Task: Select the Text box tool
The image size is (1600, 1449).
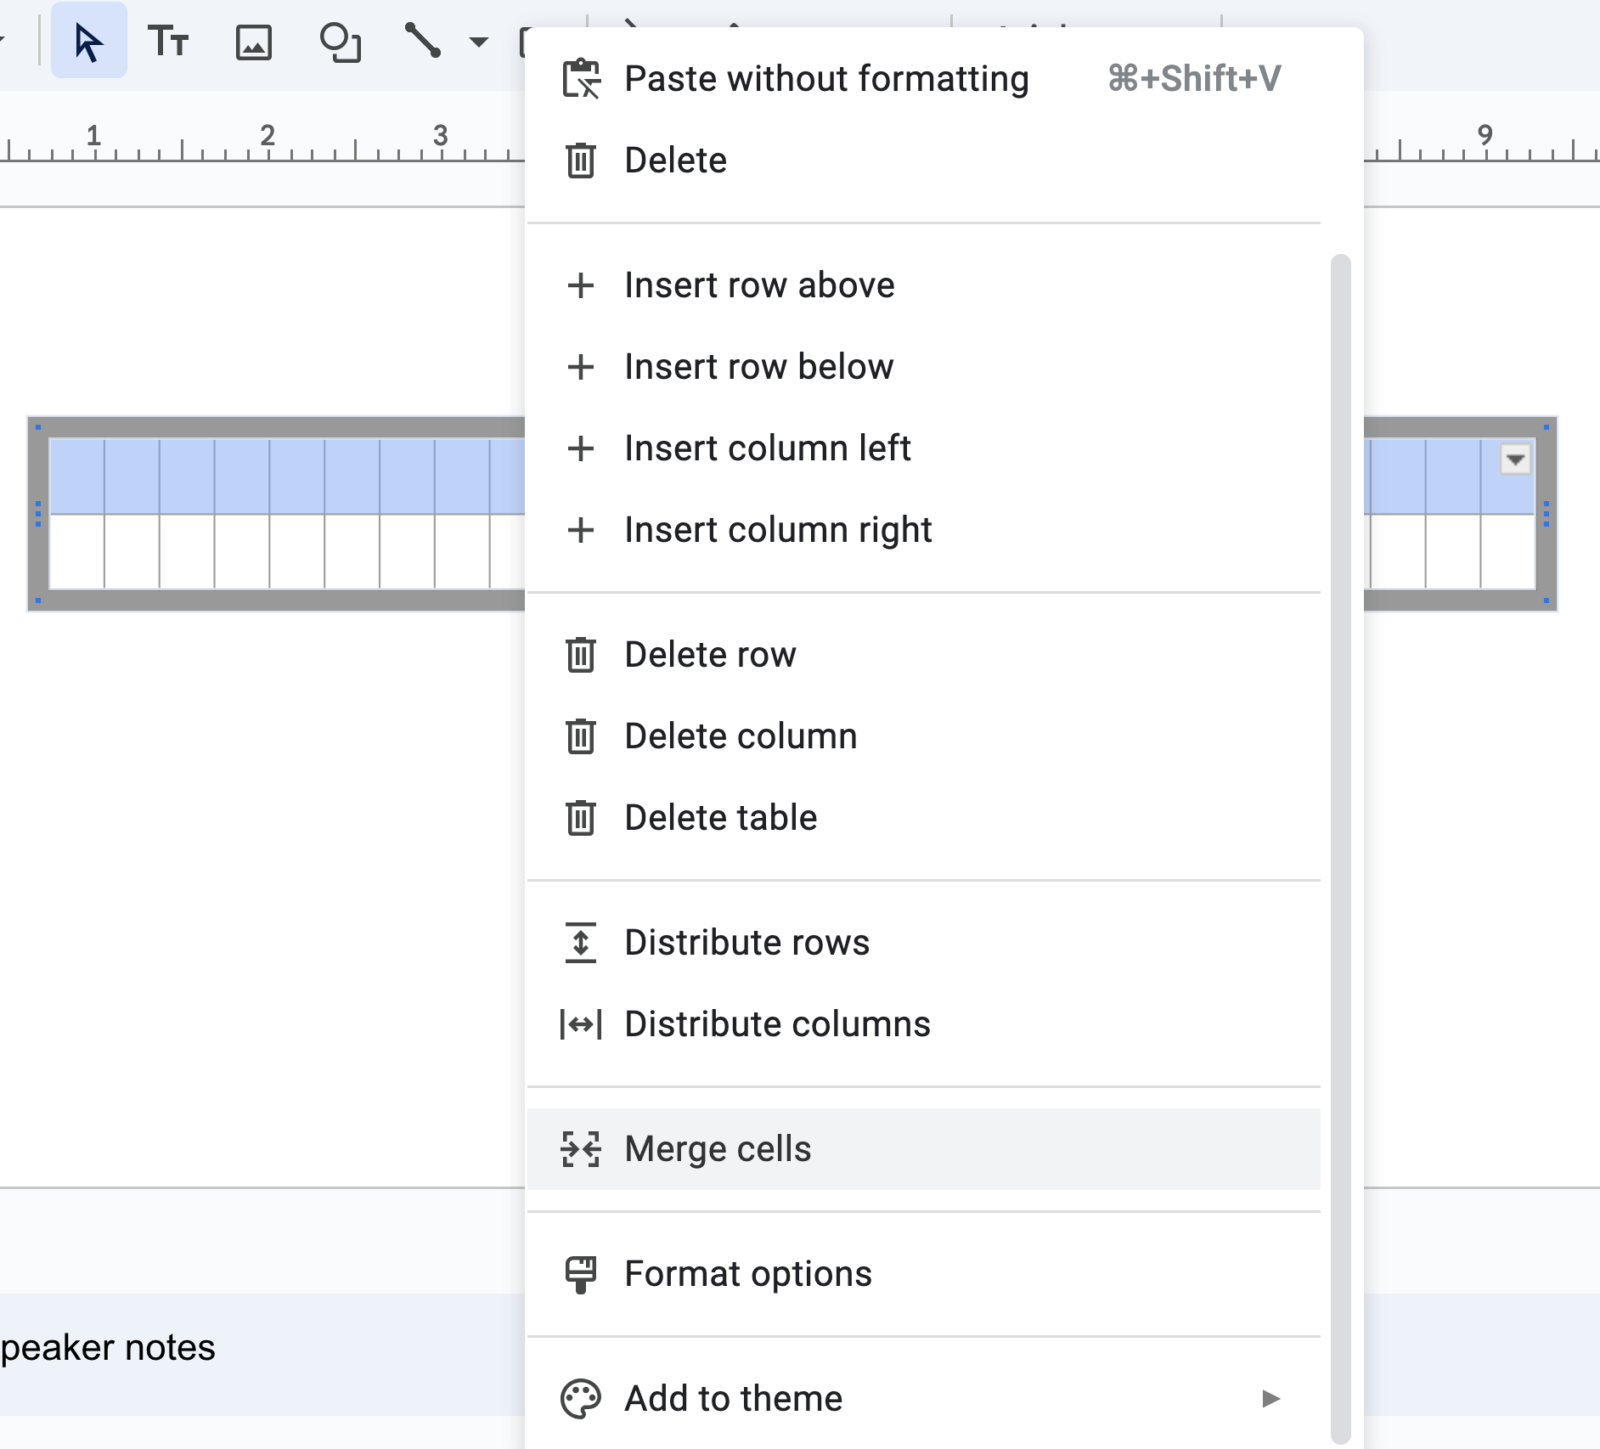Action: 168,42
